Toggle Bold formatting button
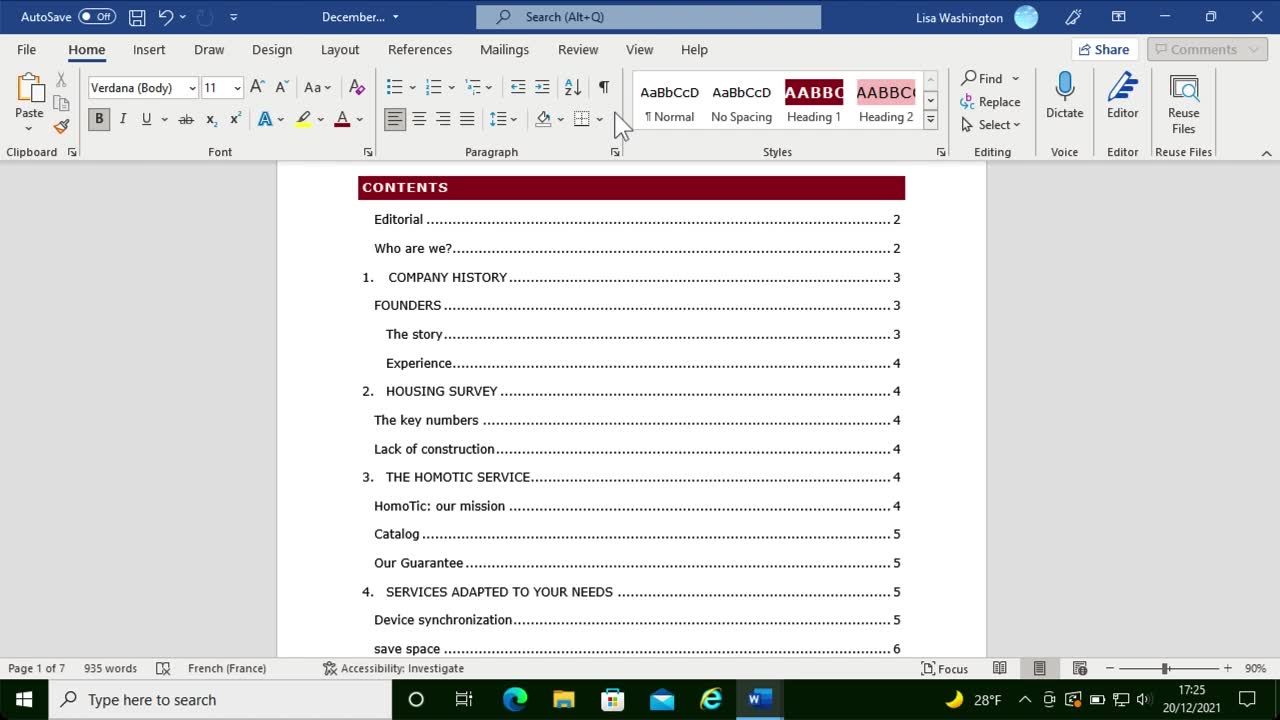Screen dimensions: 1280x720 pos(99,119)
